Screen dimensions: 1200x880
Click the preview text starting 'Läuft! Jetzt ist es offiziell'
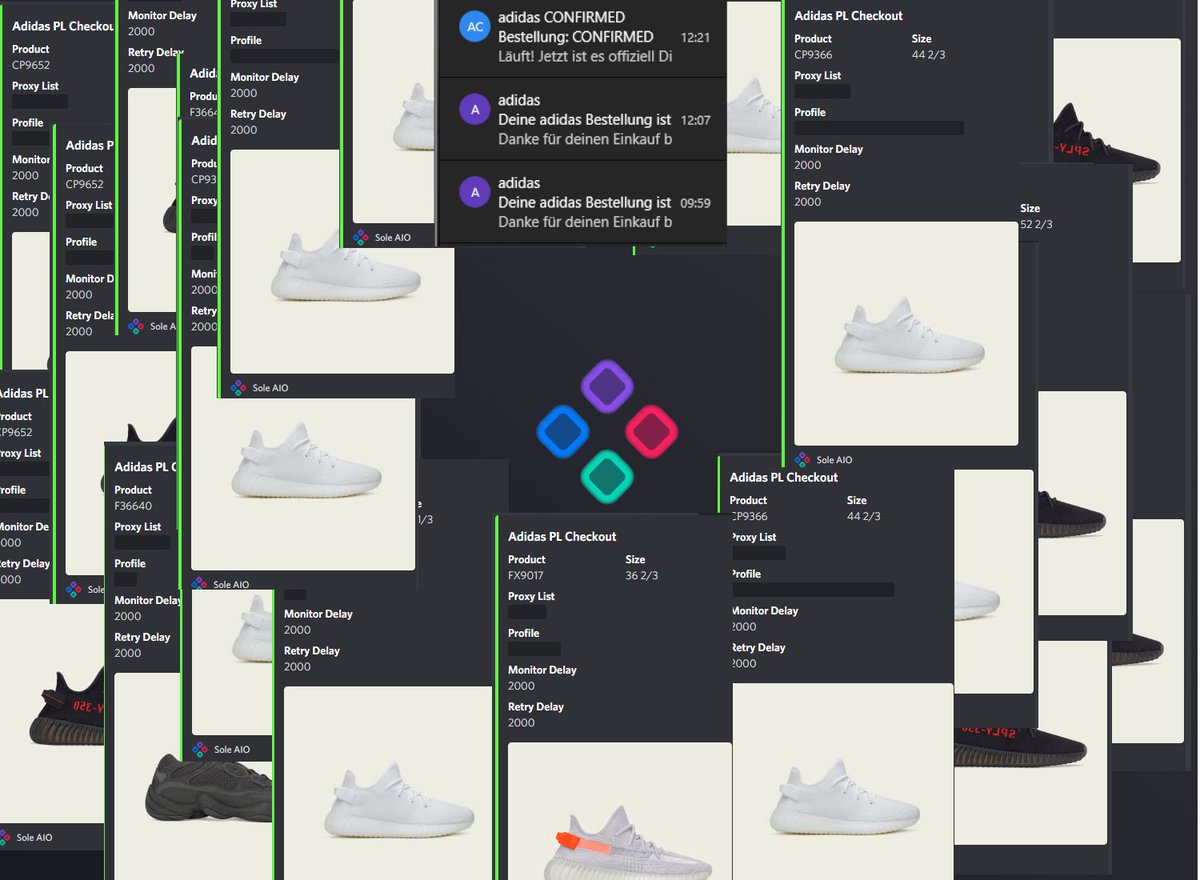[585, 56]
